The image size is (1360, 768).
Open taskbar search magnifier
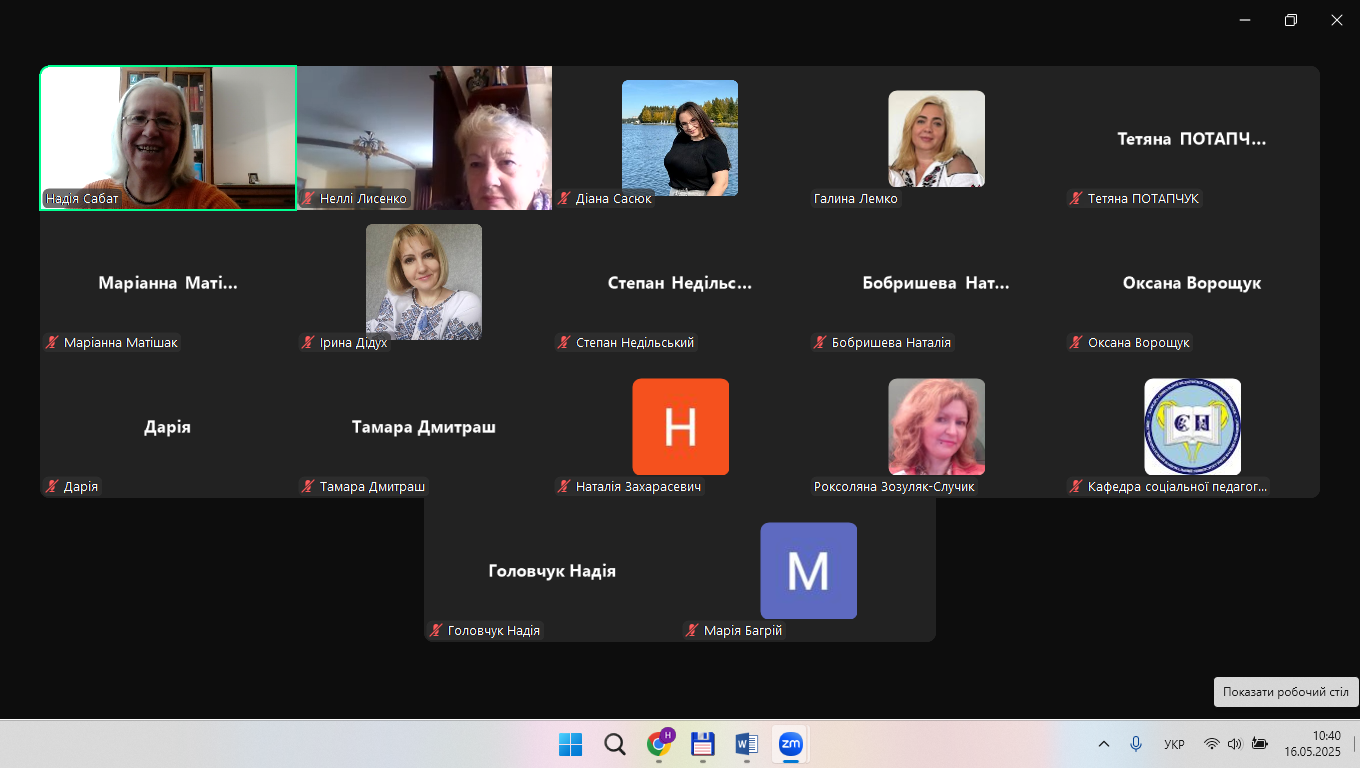tap(615, 744)
